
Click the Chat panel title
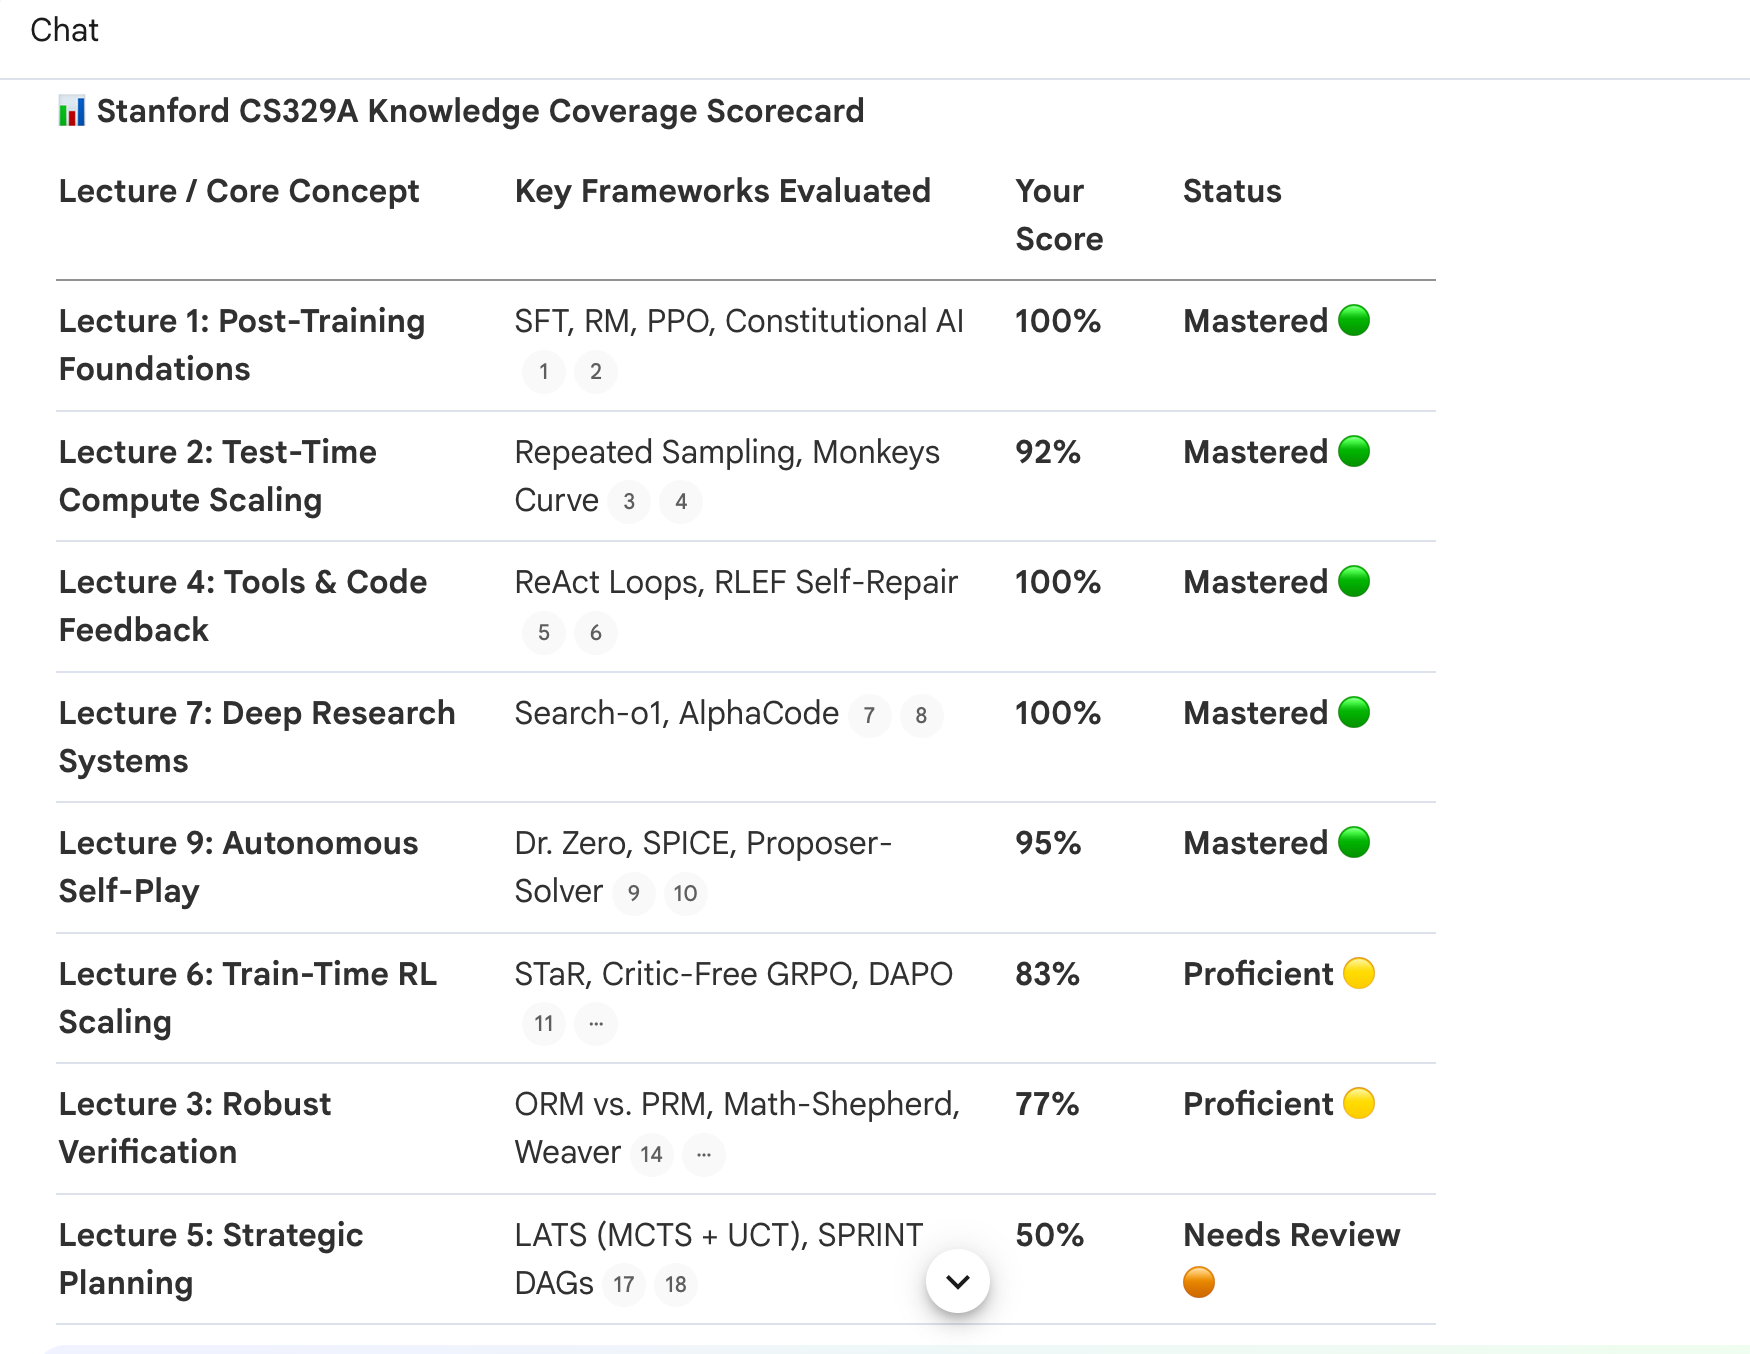64,30
